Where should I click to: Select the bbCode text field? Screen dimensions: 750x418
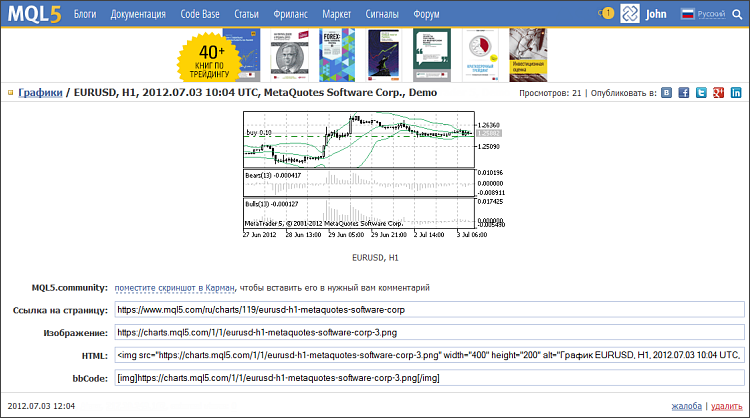[x=429, y=378]
